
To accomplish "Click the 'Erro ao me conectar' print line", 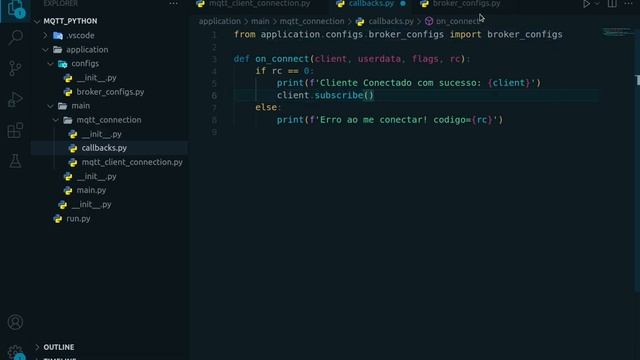I will pyautogui.click(x=390, y=120).
